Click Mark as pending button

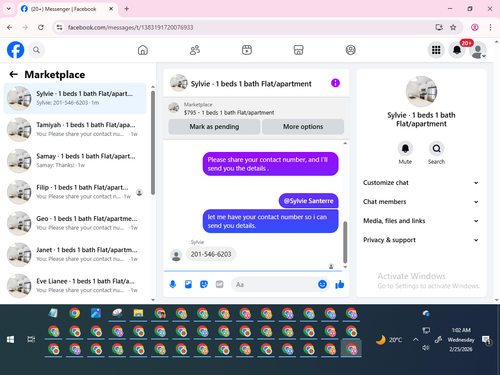214,127
